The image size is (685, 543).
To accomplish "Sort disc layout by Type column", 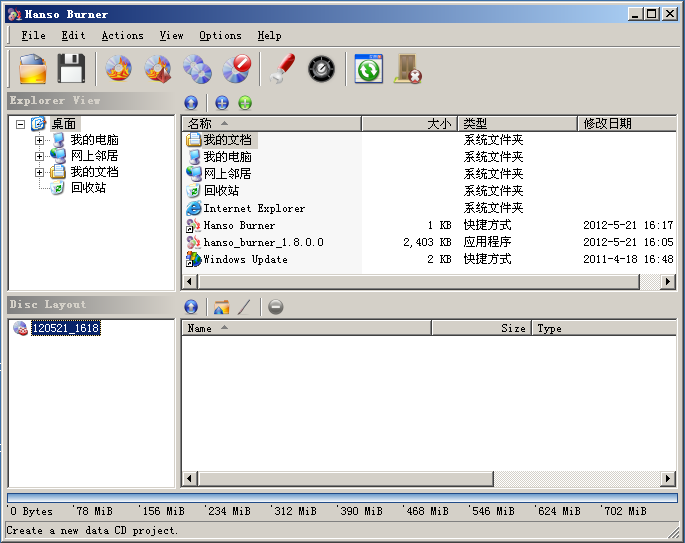I will point(604,328).
